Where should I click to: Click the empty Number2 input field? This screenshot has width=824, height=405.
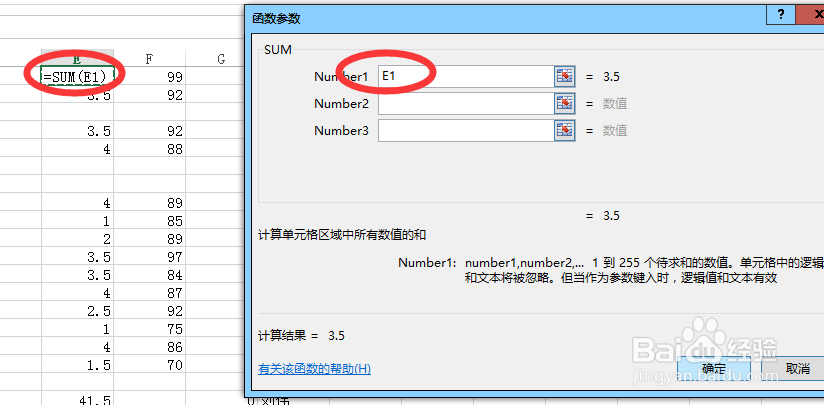click(466, 103)
